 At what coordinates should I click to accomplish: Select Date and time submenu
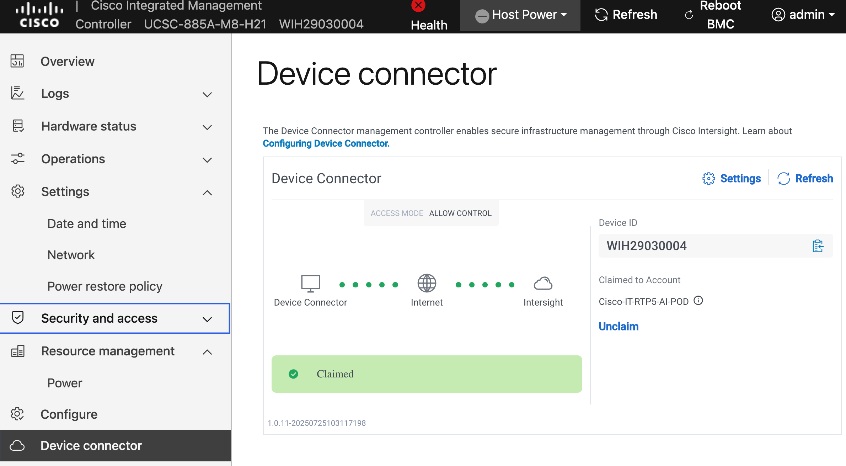(86, 224)
